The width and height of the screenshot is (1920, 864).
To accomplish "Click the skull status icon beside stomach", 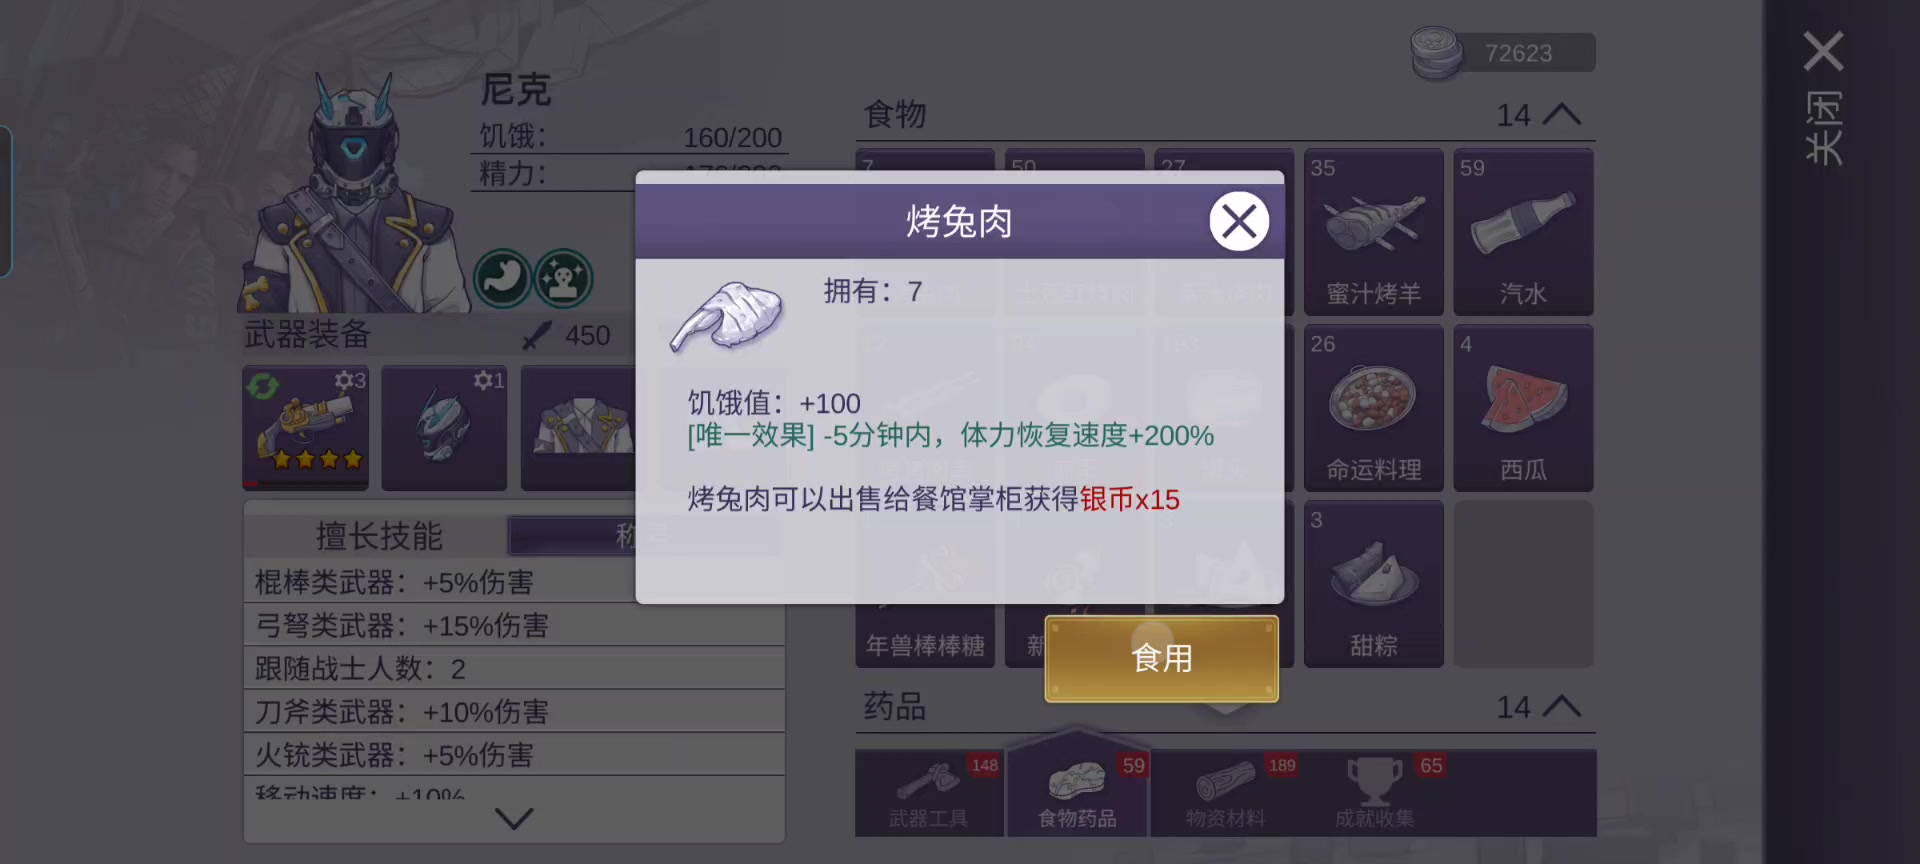I will [x=563, y=278].
